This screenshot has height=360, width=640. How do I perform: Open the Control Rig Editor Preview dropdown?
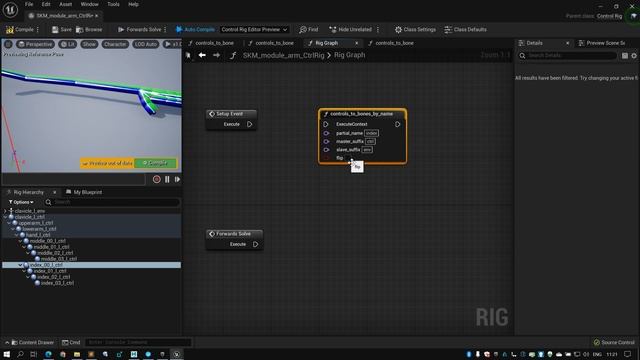pos(254,29)
